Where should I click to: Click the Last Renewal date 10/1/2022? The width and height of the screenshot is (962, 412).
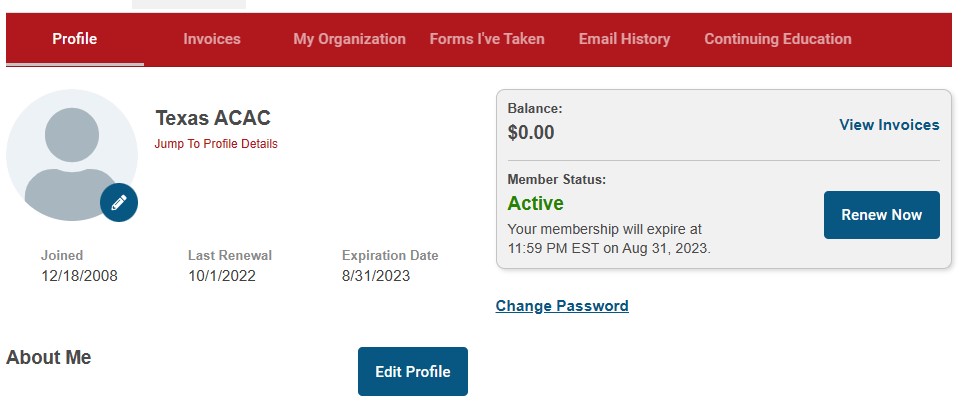click(221, 276)
